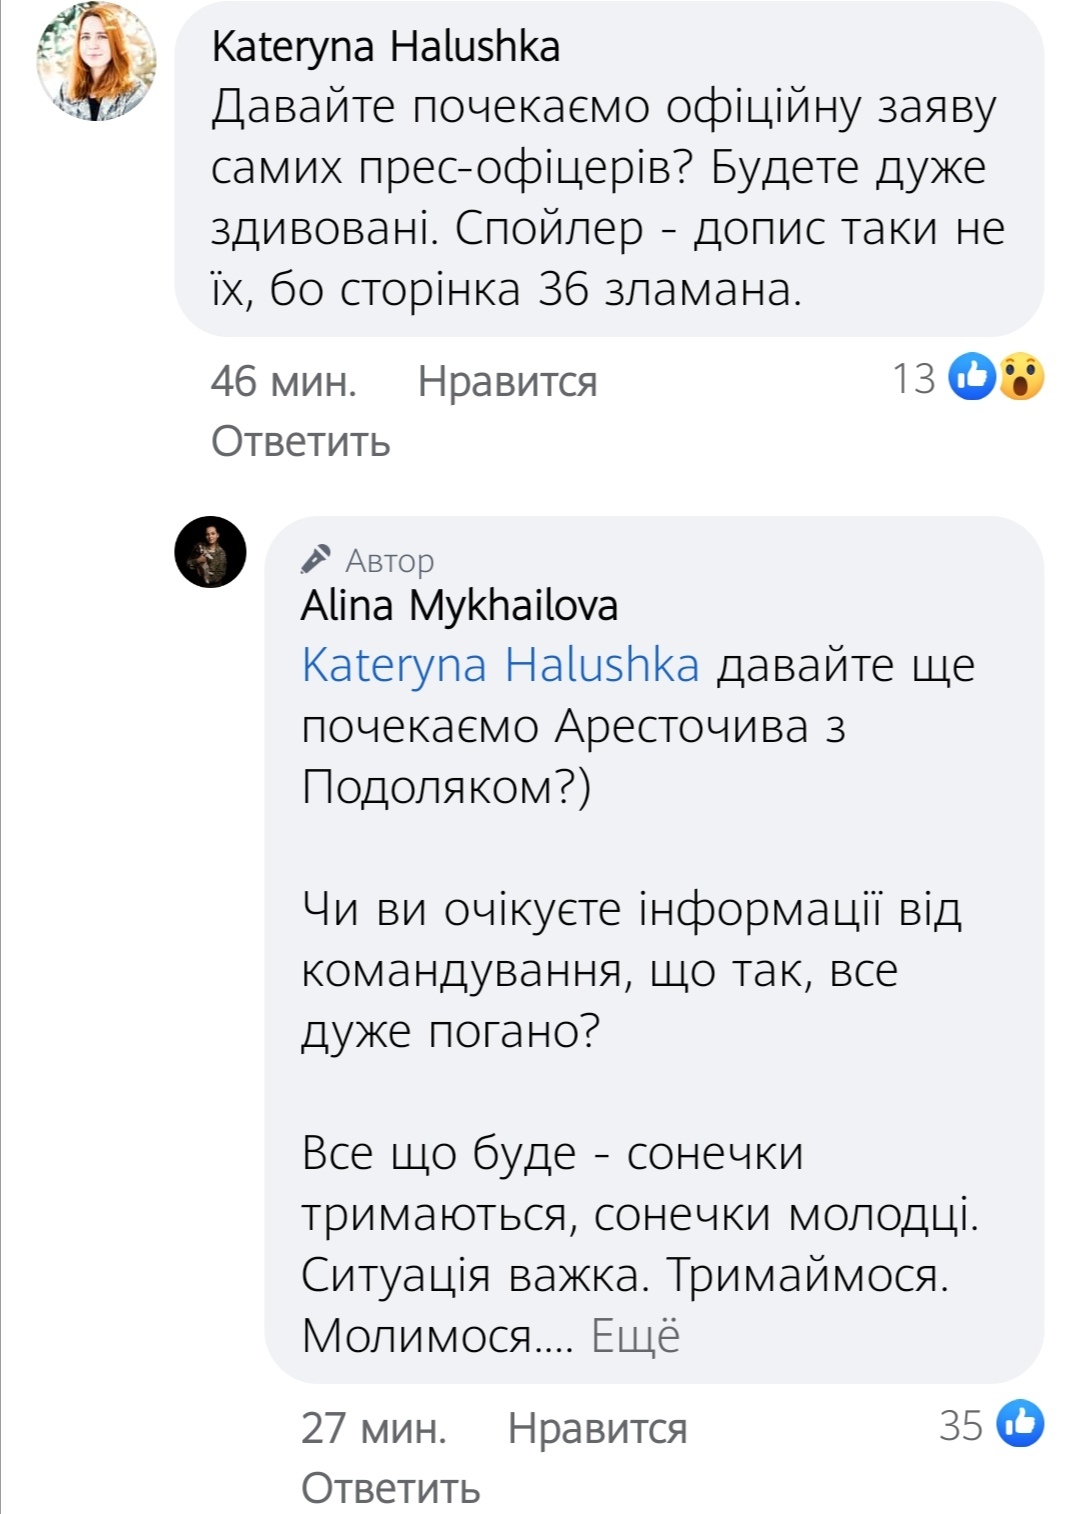Viewport: 1080px width, 1514px height.
Task: Reply to Kateryna Halushka's comment via Ответить
Action: coord(300,441)
